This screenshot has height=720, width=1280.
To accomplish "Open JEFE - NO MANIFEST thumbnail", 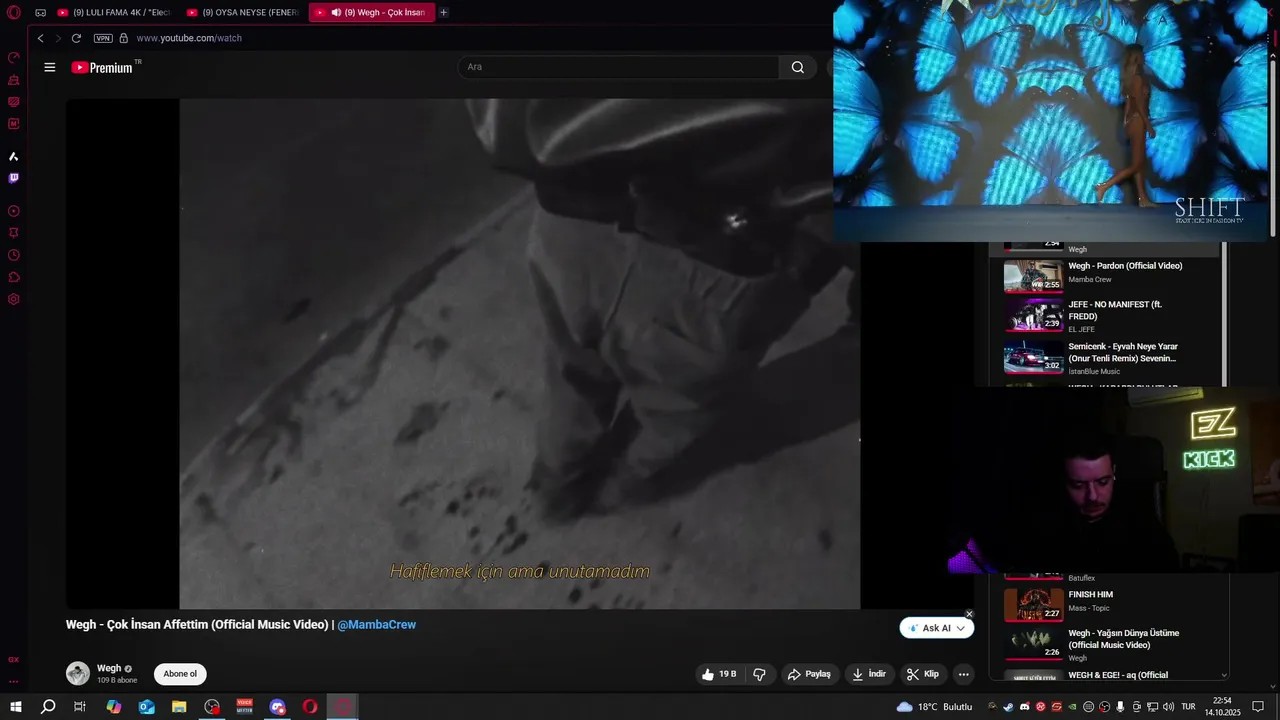I will (x=1033, y=315).
